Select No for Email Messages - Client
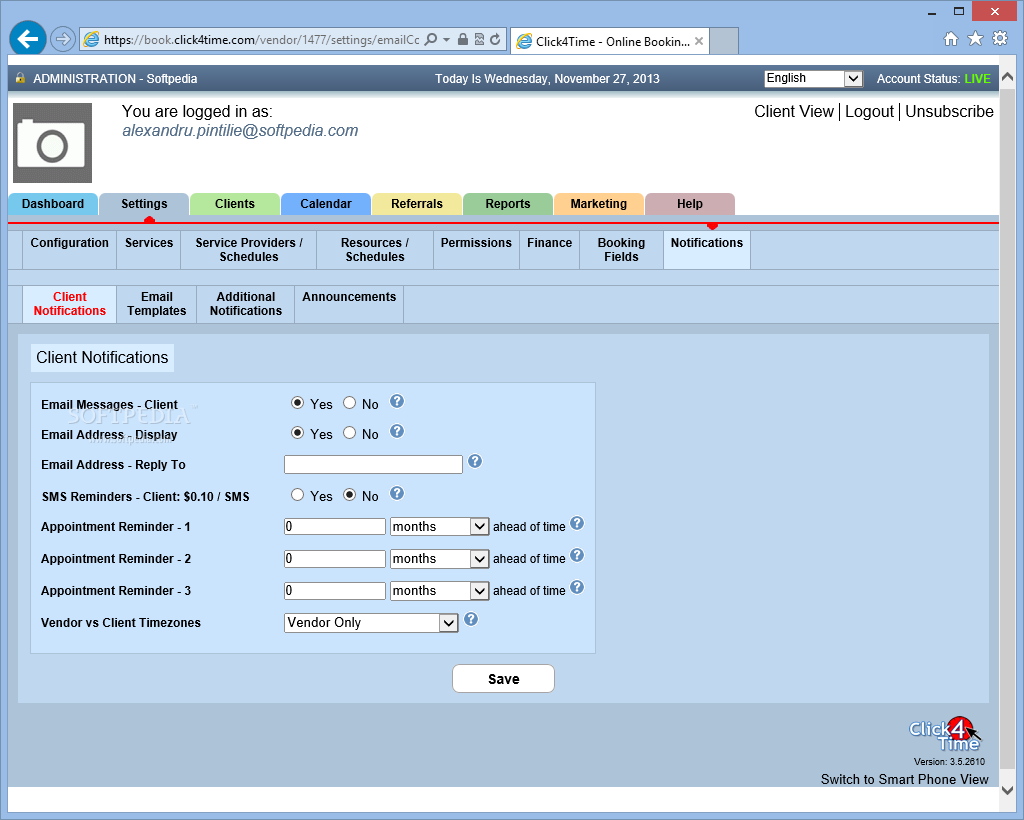Screen dimensions: 1024x820 pos(349,403)
